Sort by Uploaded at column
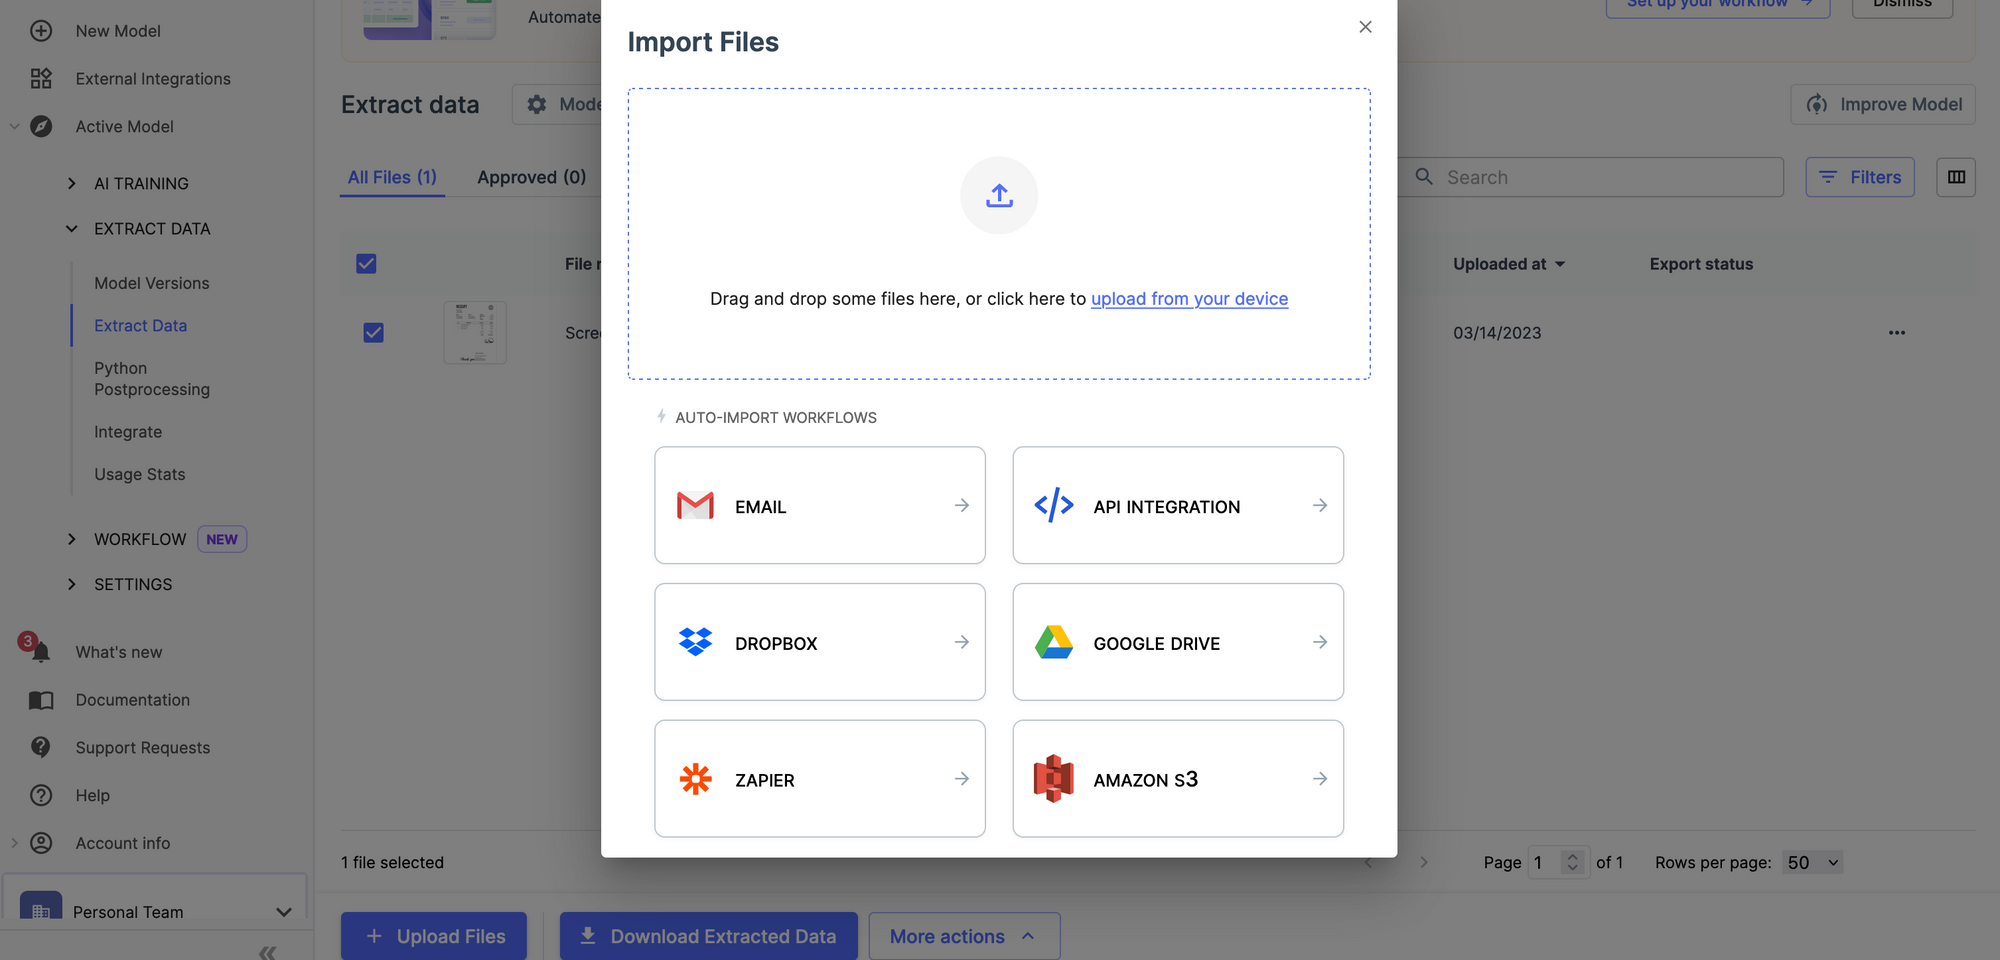The image size is (2000, 960). 1509,264
